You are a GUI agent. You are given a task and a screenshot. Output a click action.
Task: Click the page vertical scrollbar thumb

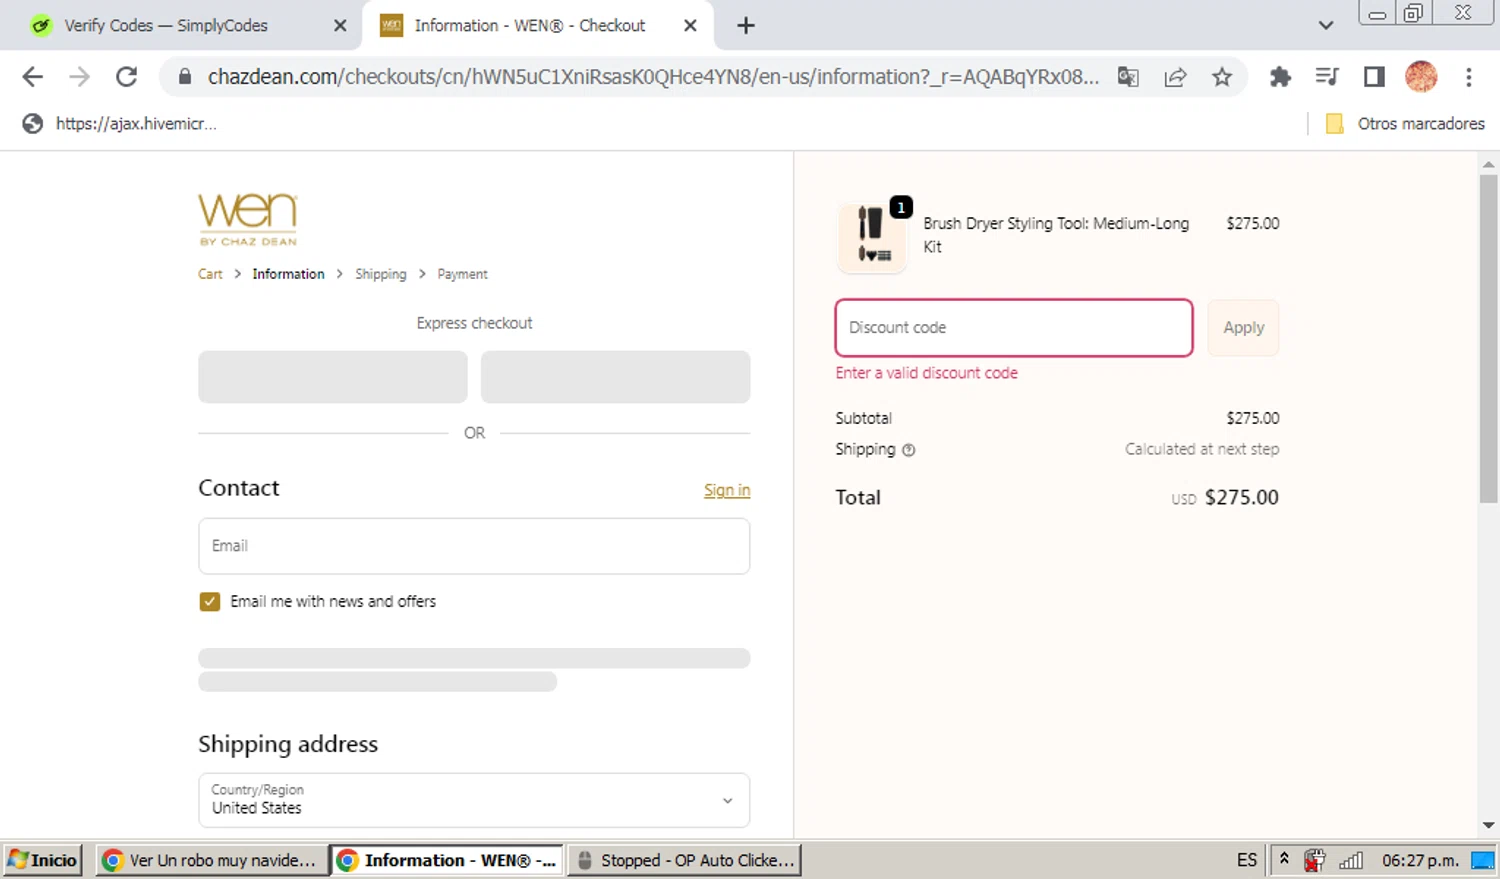(1488, 338)
